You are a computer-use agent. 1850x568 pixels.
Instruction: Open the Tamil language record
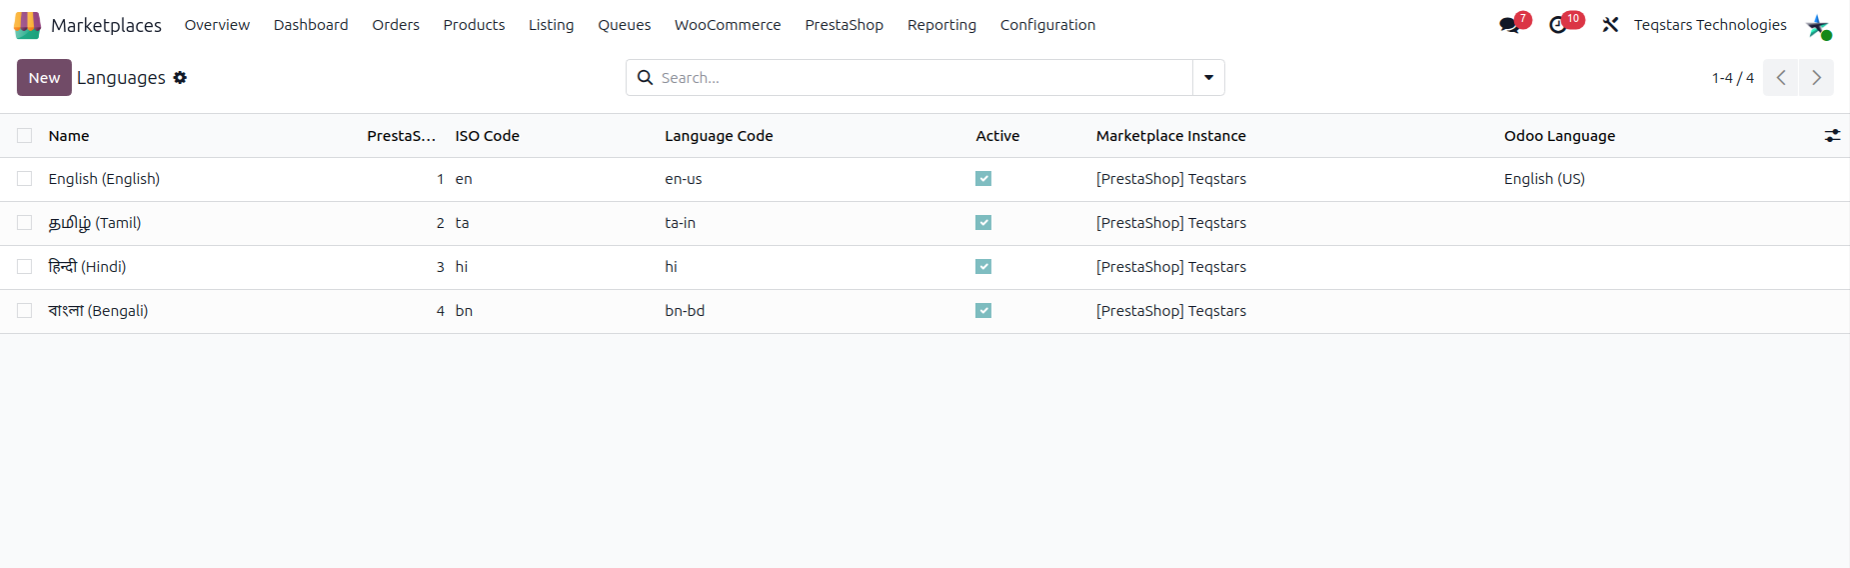[x=95, y=223]
